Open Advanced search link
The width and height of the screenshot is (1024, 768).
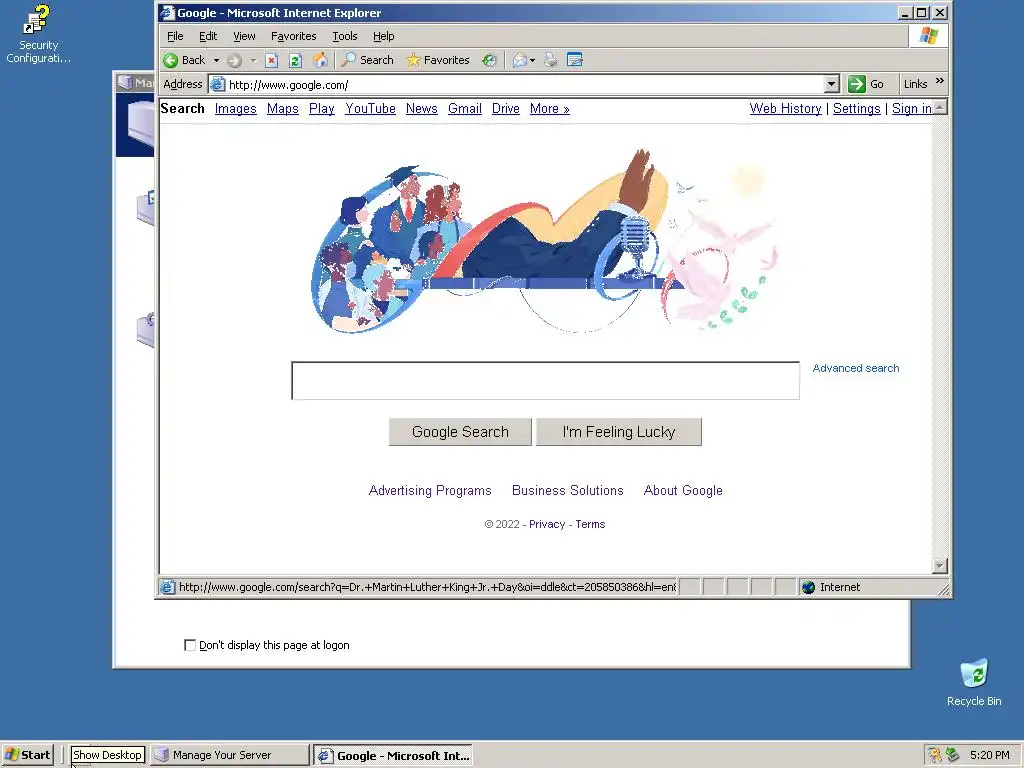[856, 368]
